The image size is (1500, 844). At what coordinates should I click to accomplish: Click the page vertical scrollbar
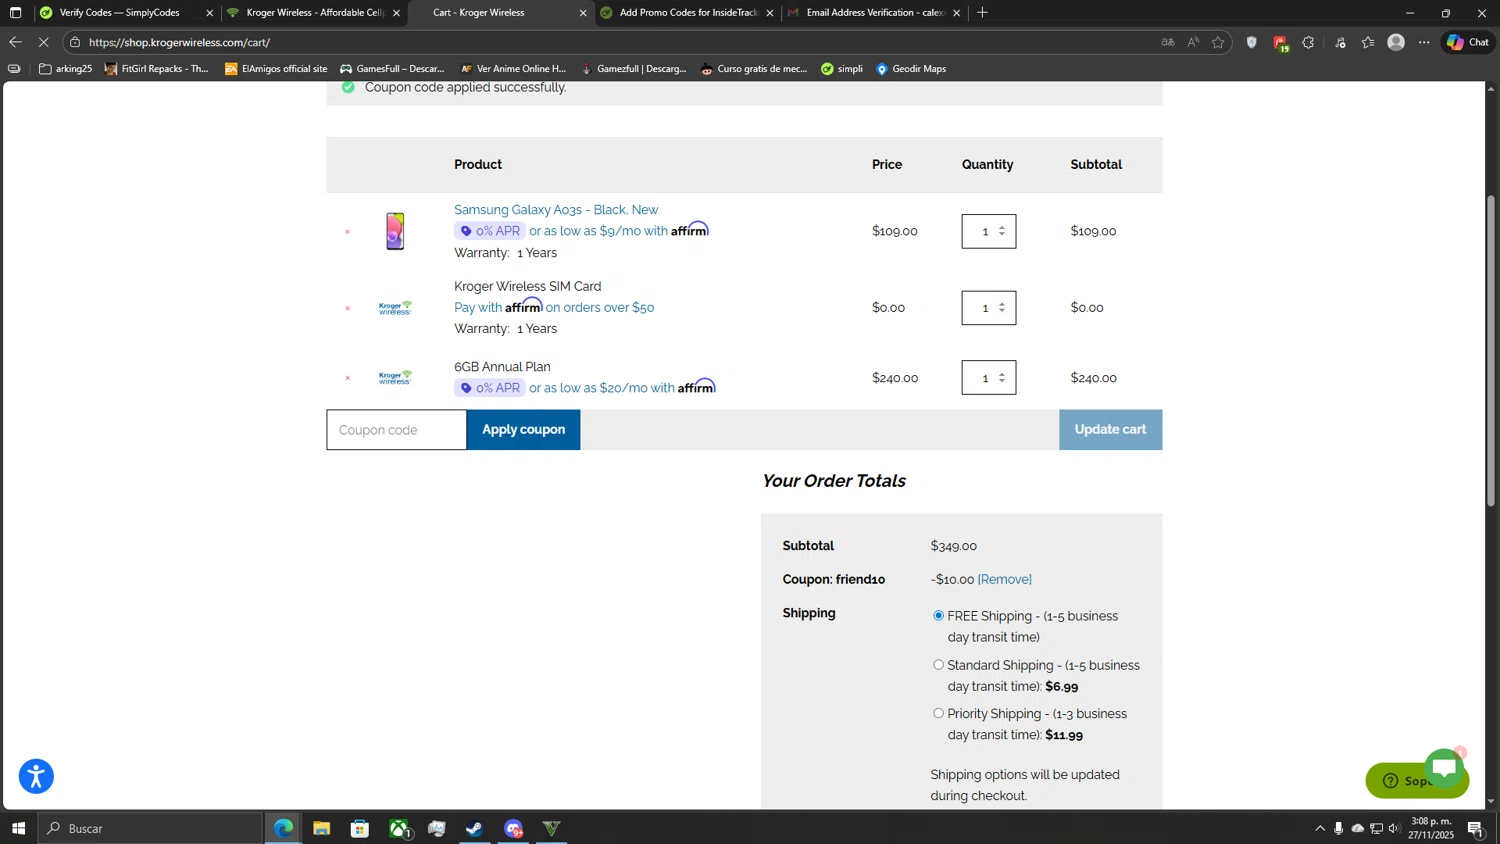(x=1491, y=350)
